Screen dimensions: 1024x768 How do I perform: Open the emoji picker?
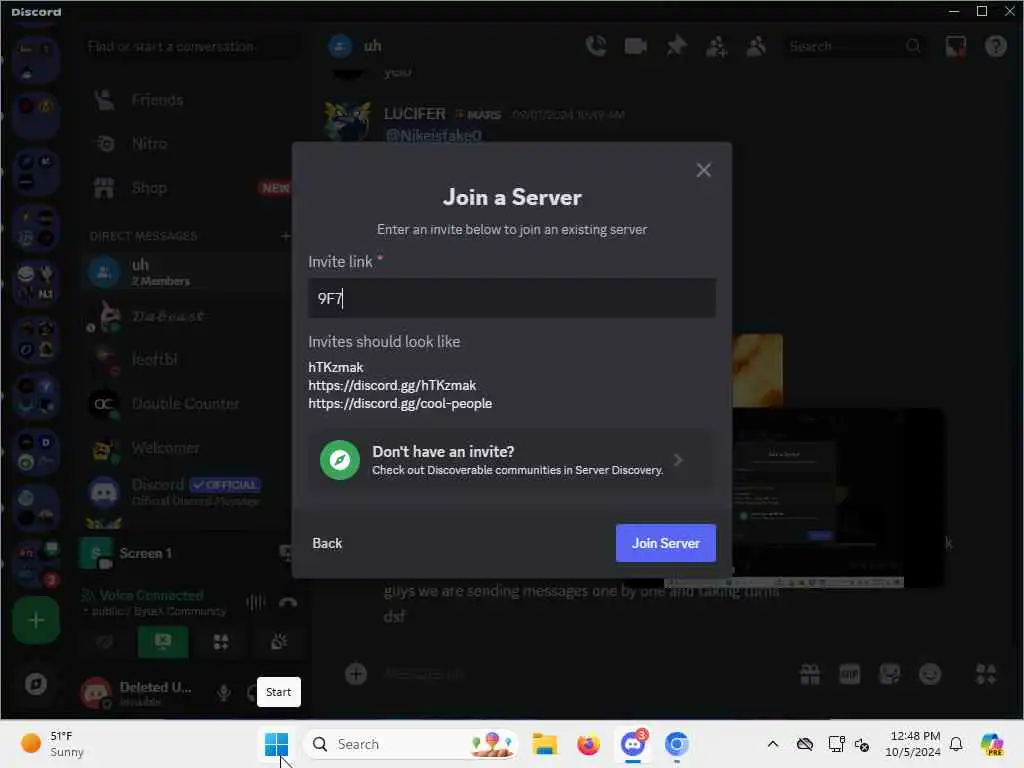click(930, 674)
